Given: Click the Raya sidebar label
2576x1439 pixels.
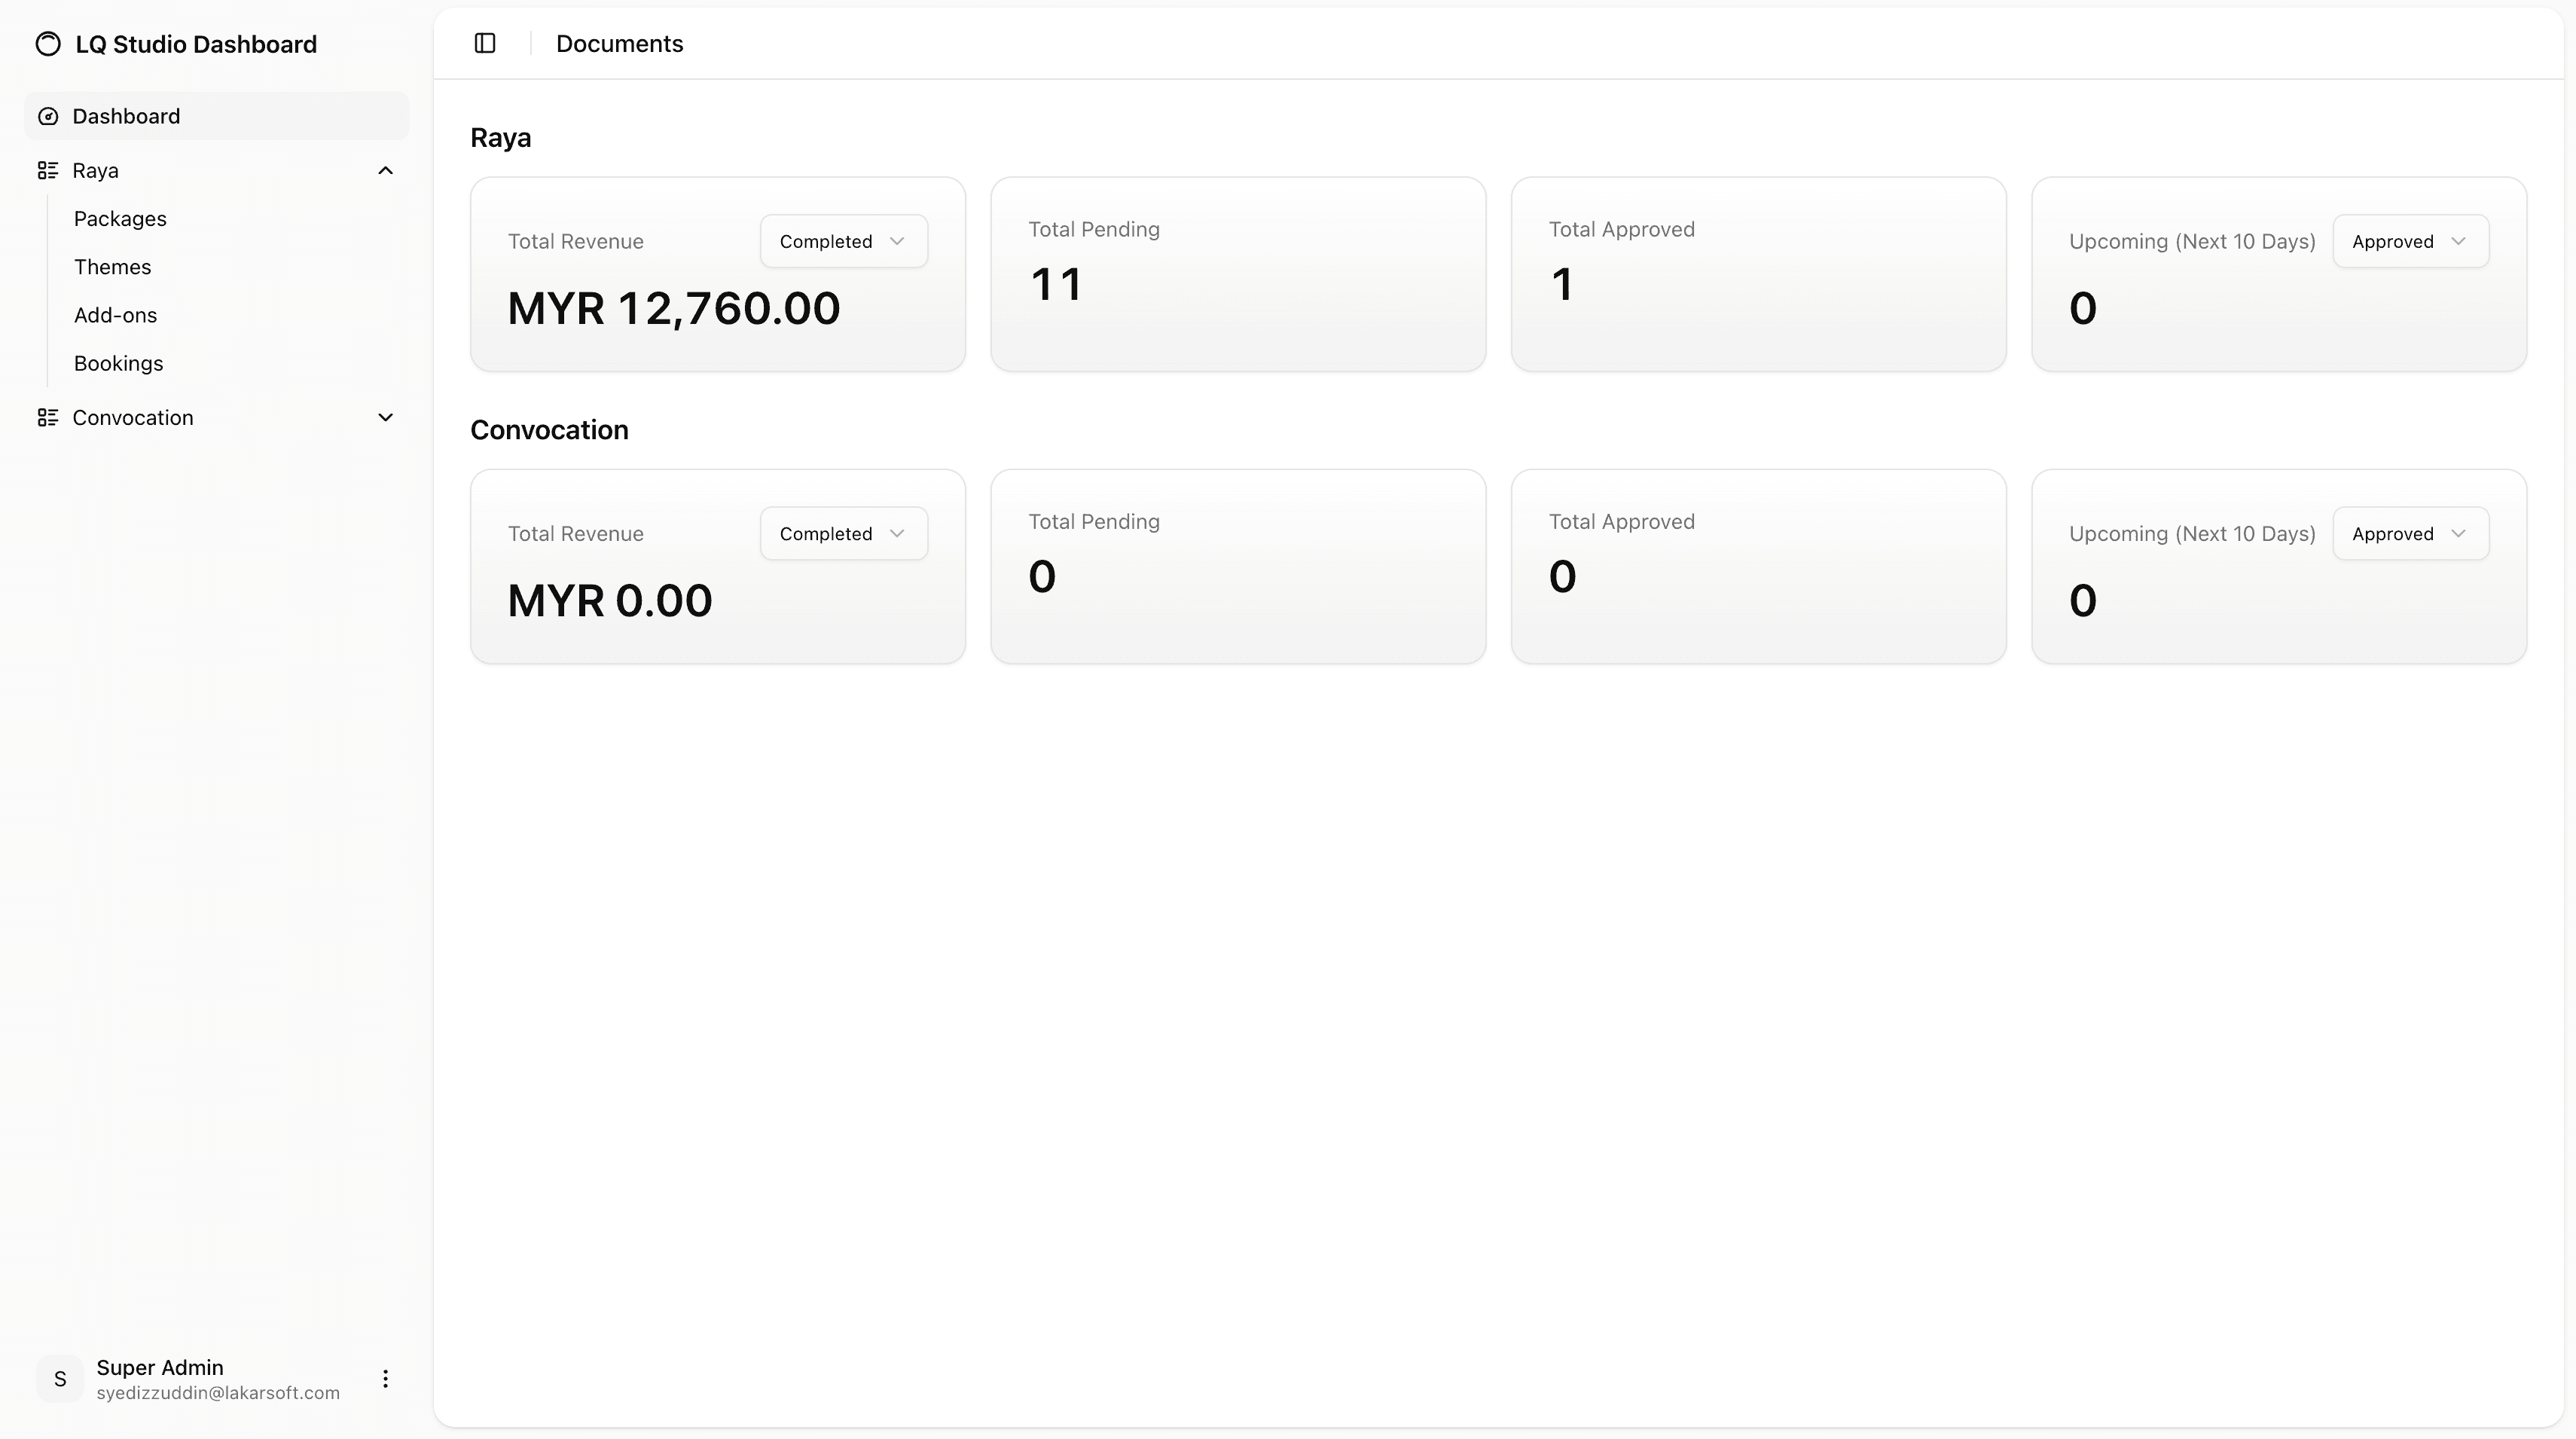Looking at the screenshot, I should click(x=95, y=171).
